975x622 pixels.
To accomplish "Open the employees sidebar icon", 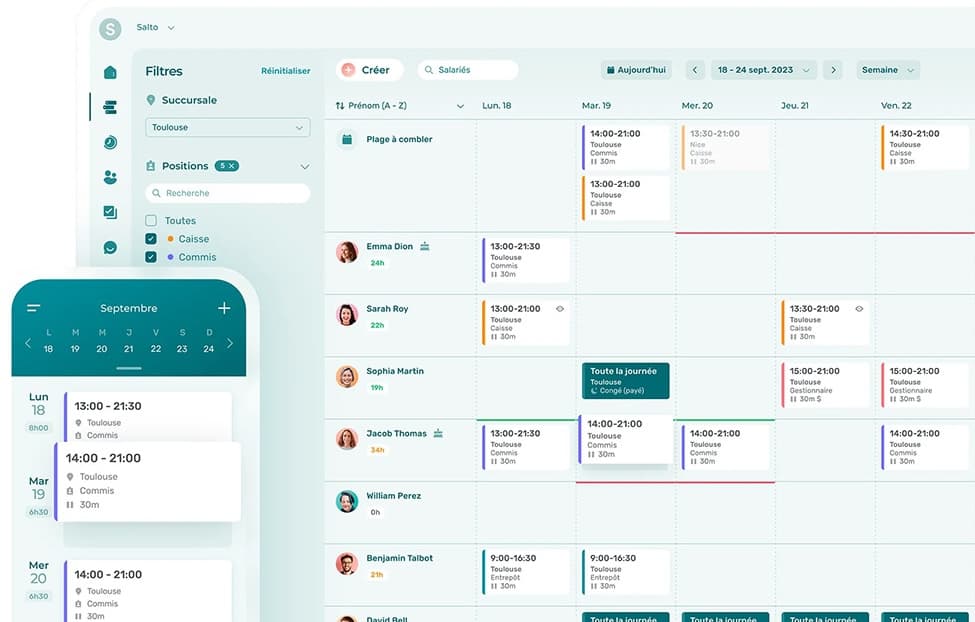I will 110,177.
